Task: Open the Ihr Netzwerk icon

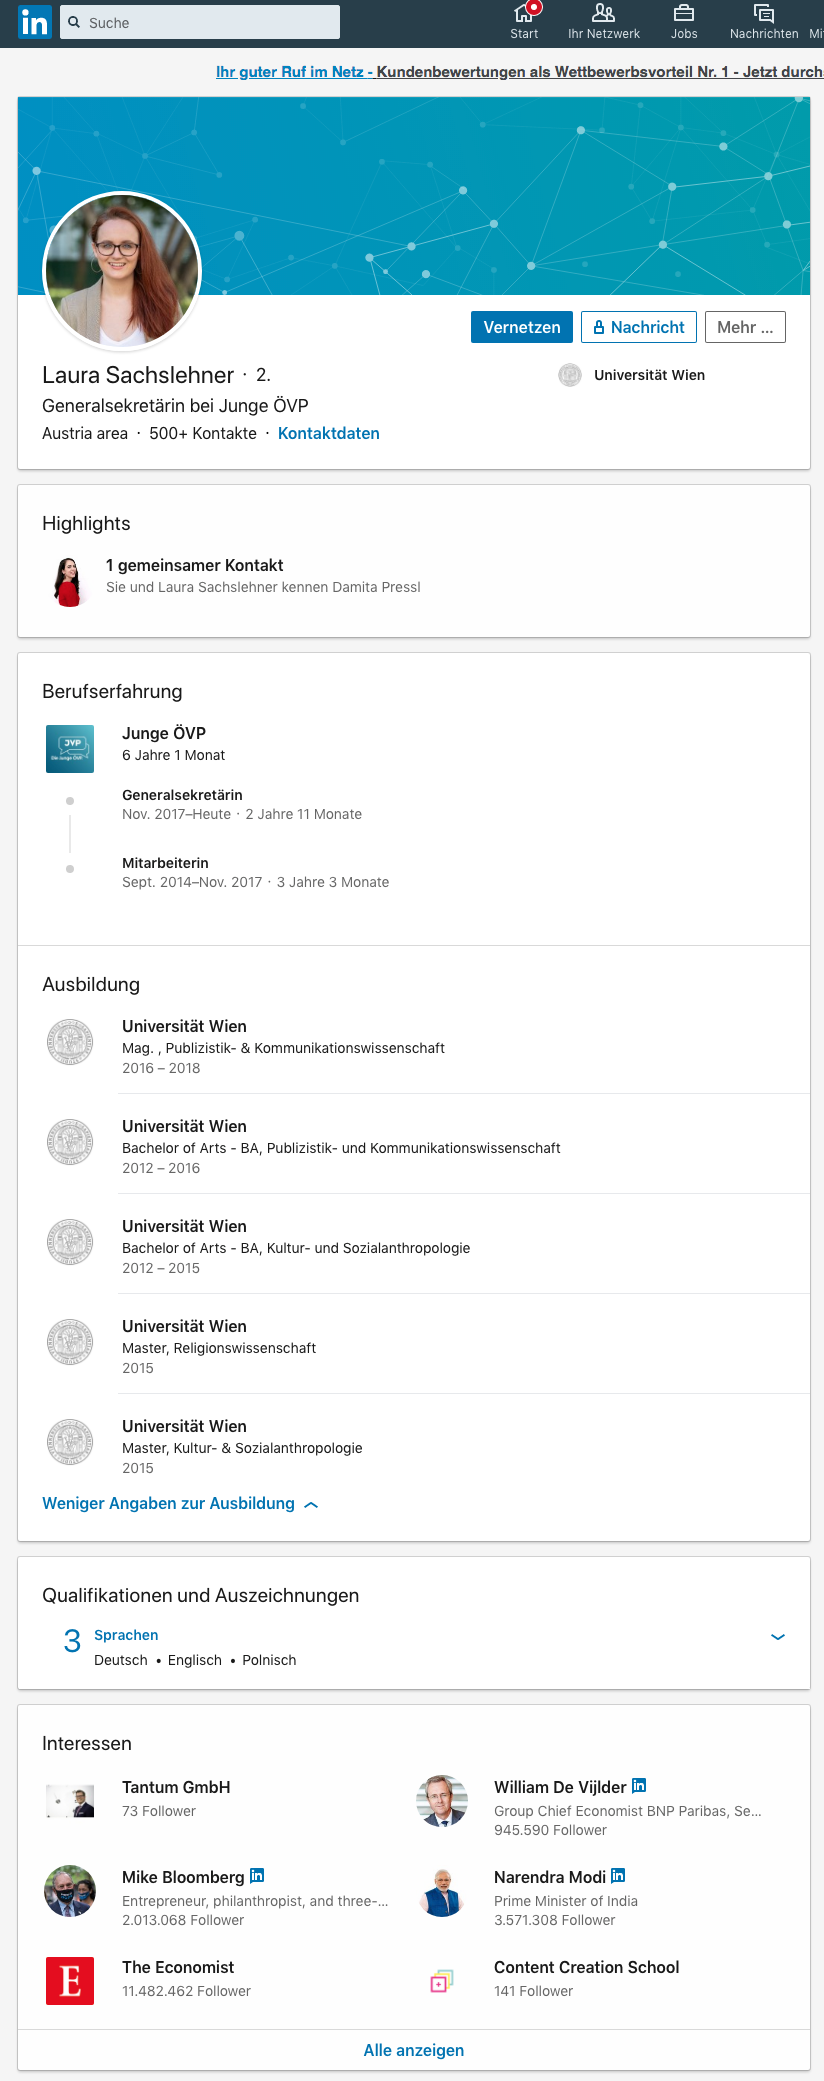Action: 603,14
